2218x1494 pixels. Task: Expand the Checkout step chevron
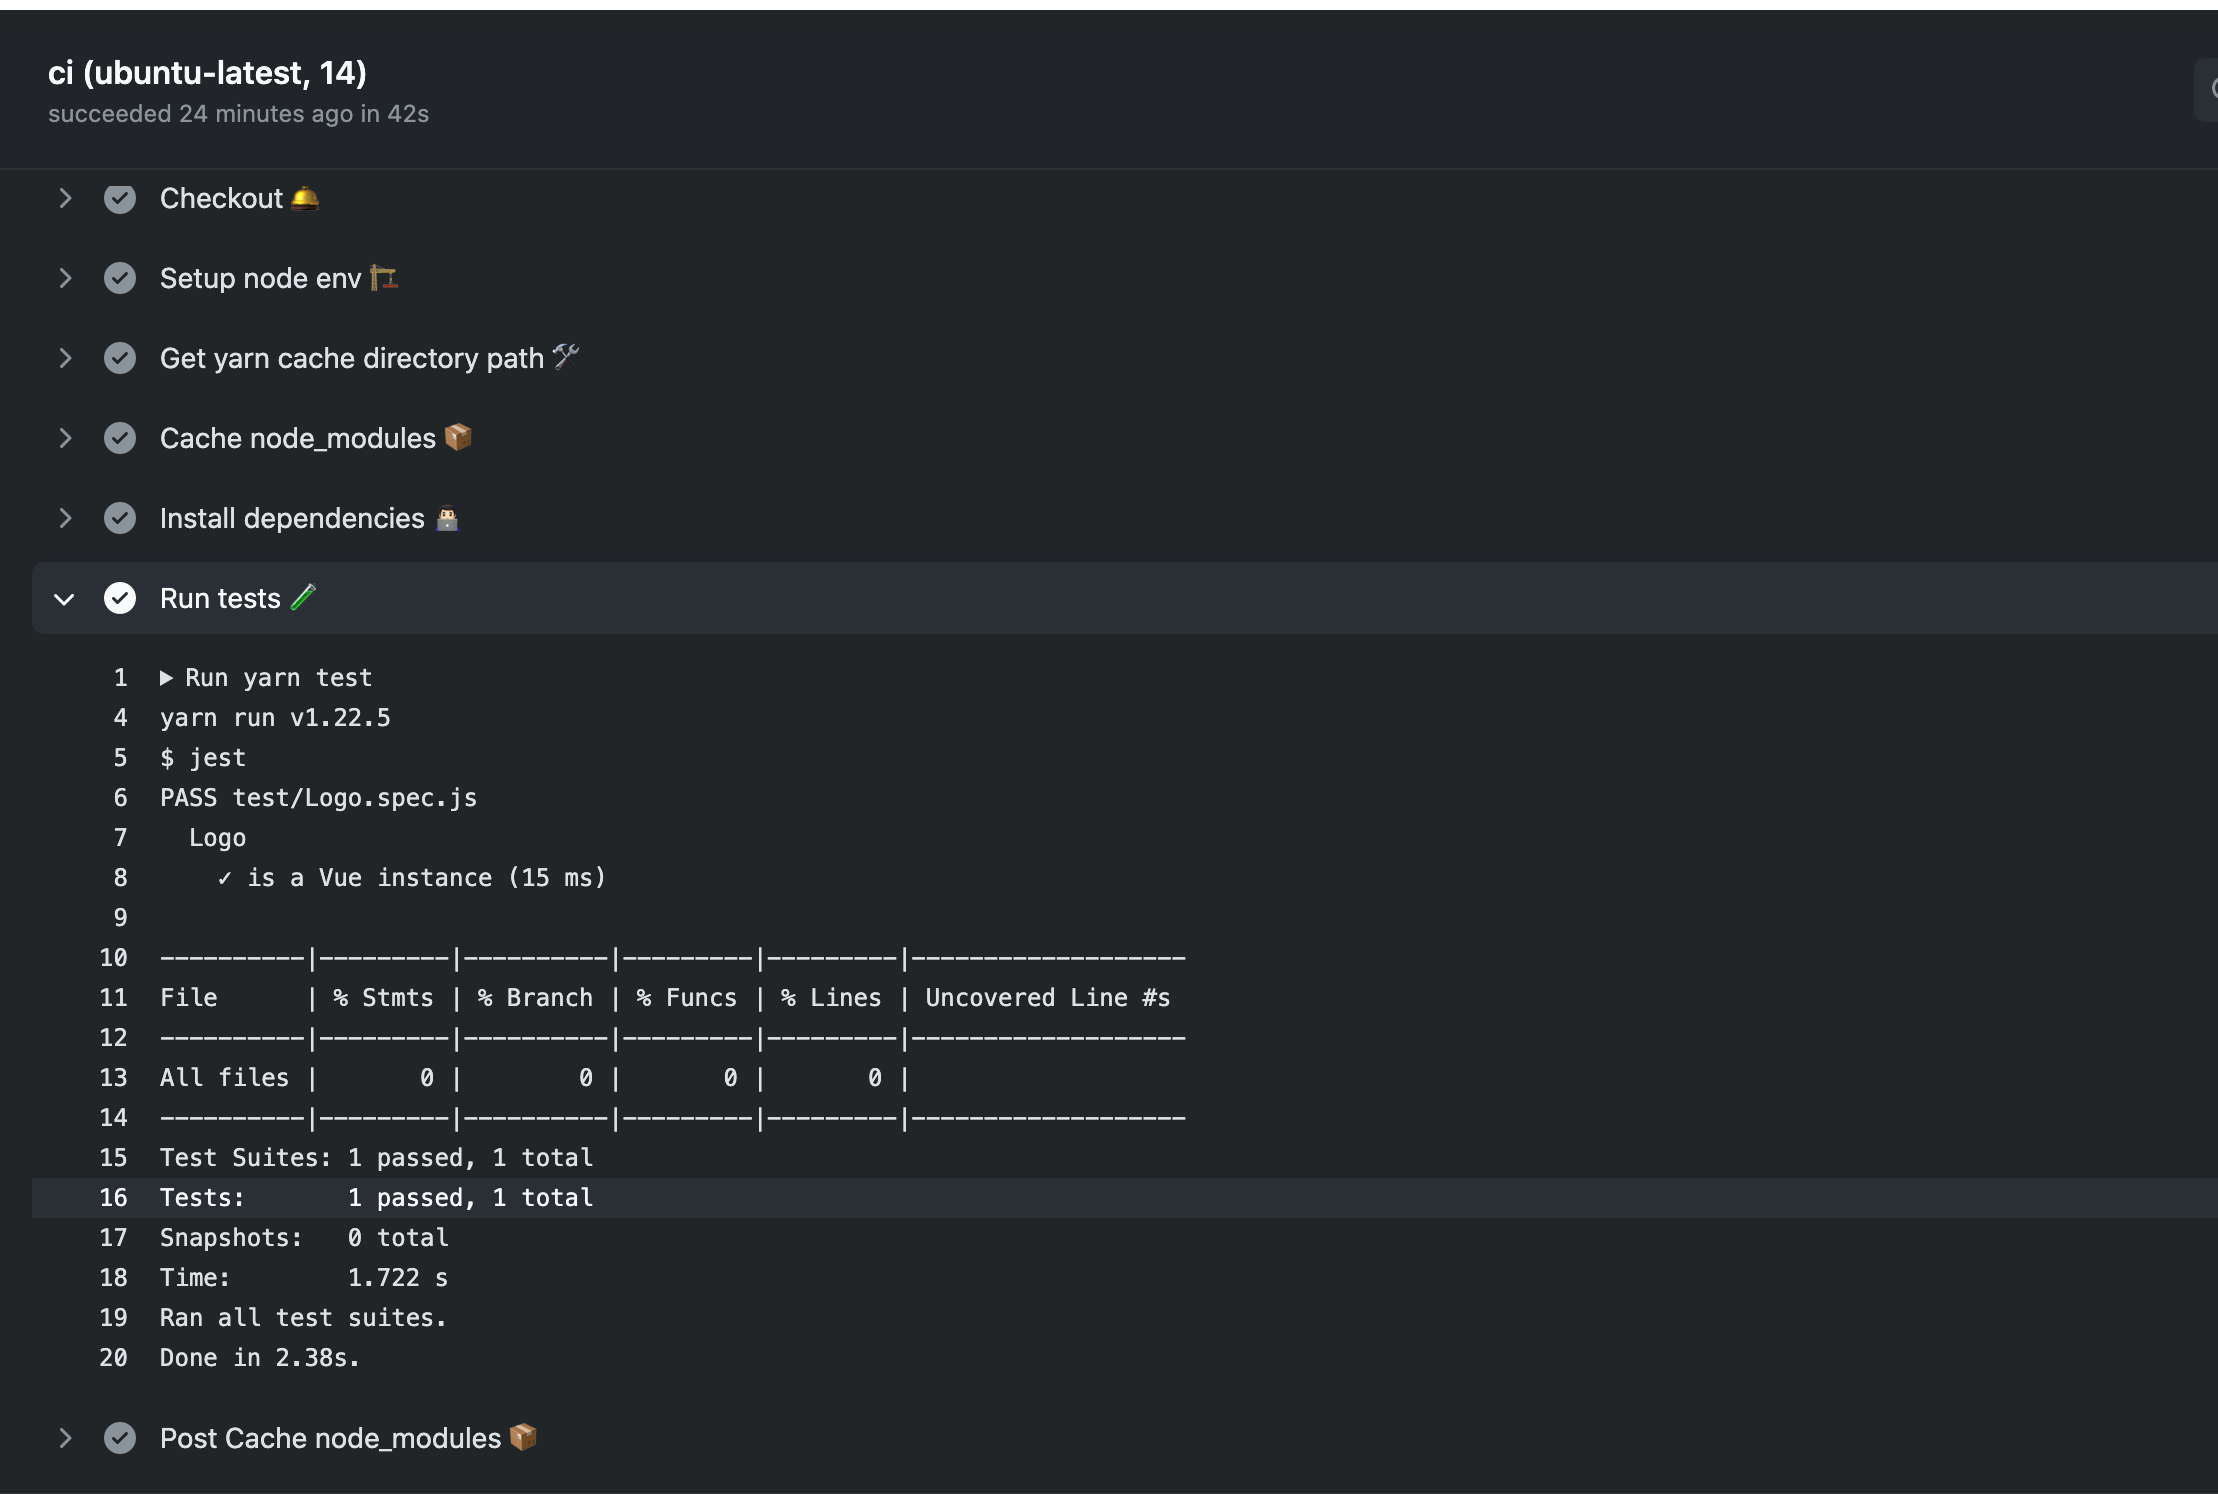point(65,199)
